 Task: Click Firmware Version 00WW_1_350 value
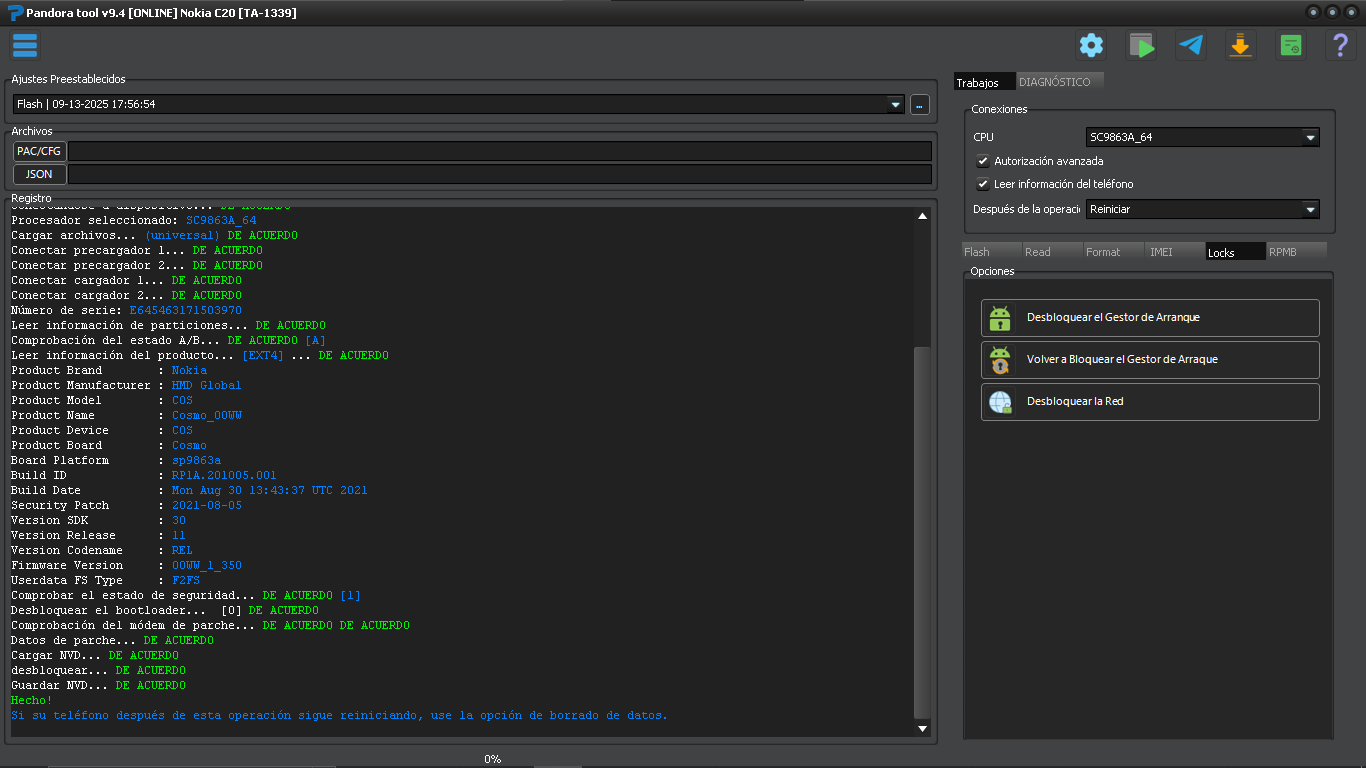207,566
